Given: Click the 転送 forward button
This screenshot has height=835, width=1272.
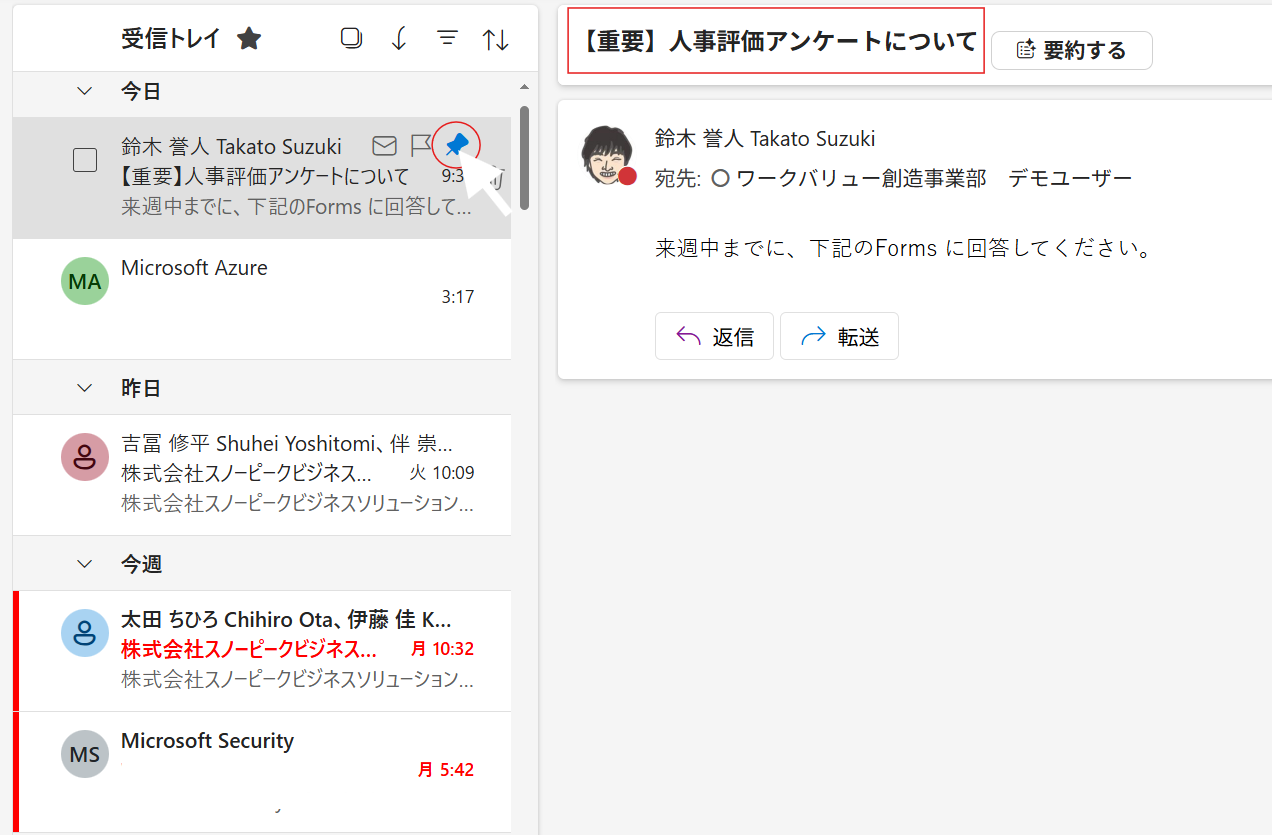Looking at the screenshot, I should pyautogui.click(x=839, y=337).
